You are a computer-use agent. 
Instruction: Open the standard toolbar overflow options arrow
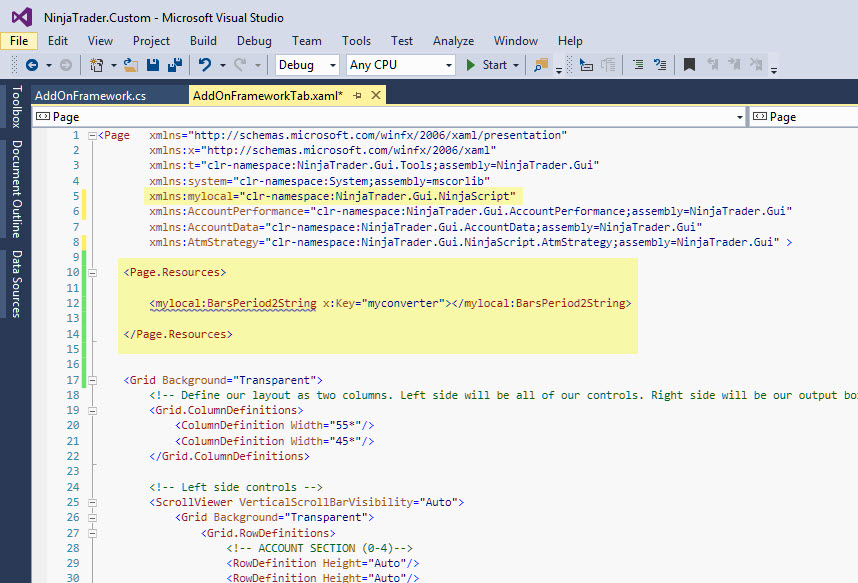[559, 70]
